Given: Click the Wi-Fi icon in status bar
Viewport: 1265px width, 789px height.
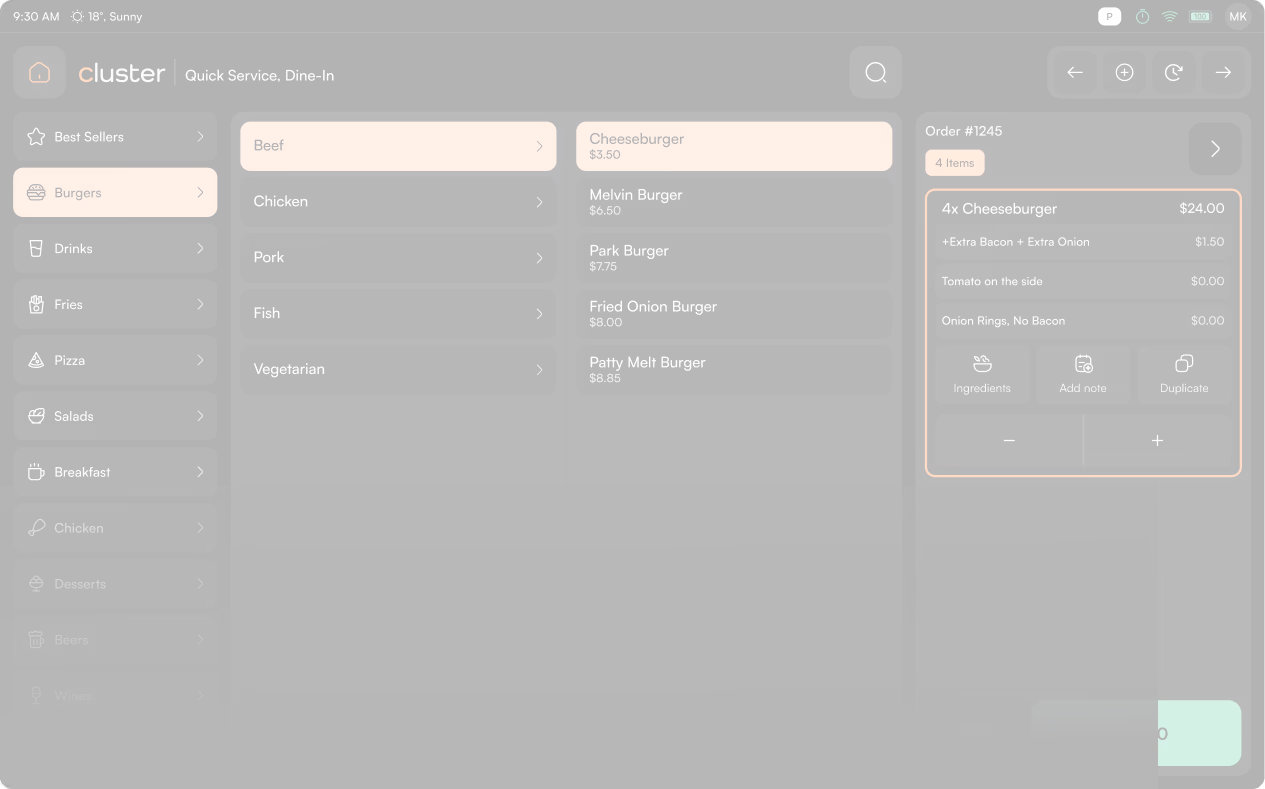Looking at the screenshot, I should tap(1169, 17).
